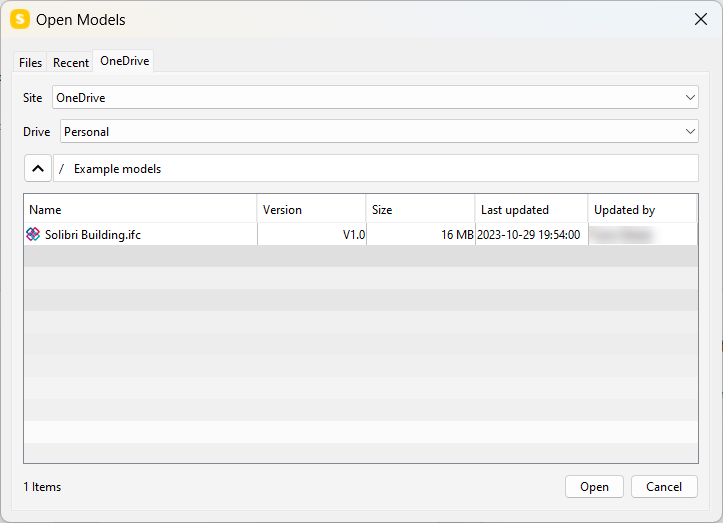Switch to the Recent tab
Image resolution: width=723 pixels, height=523 pixels.
71,62
